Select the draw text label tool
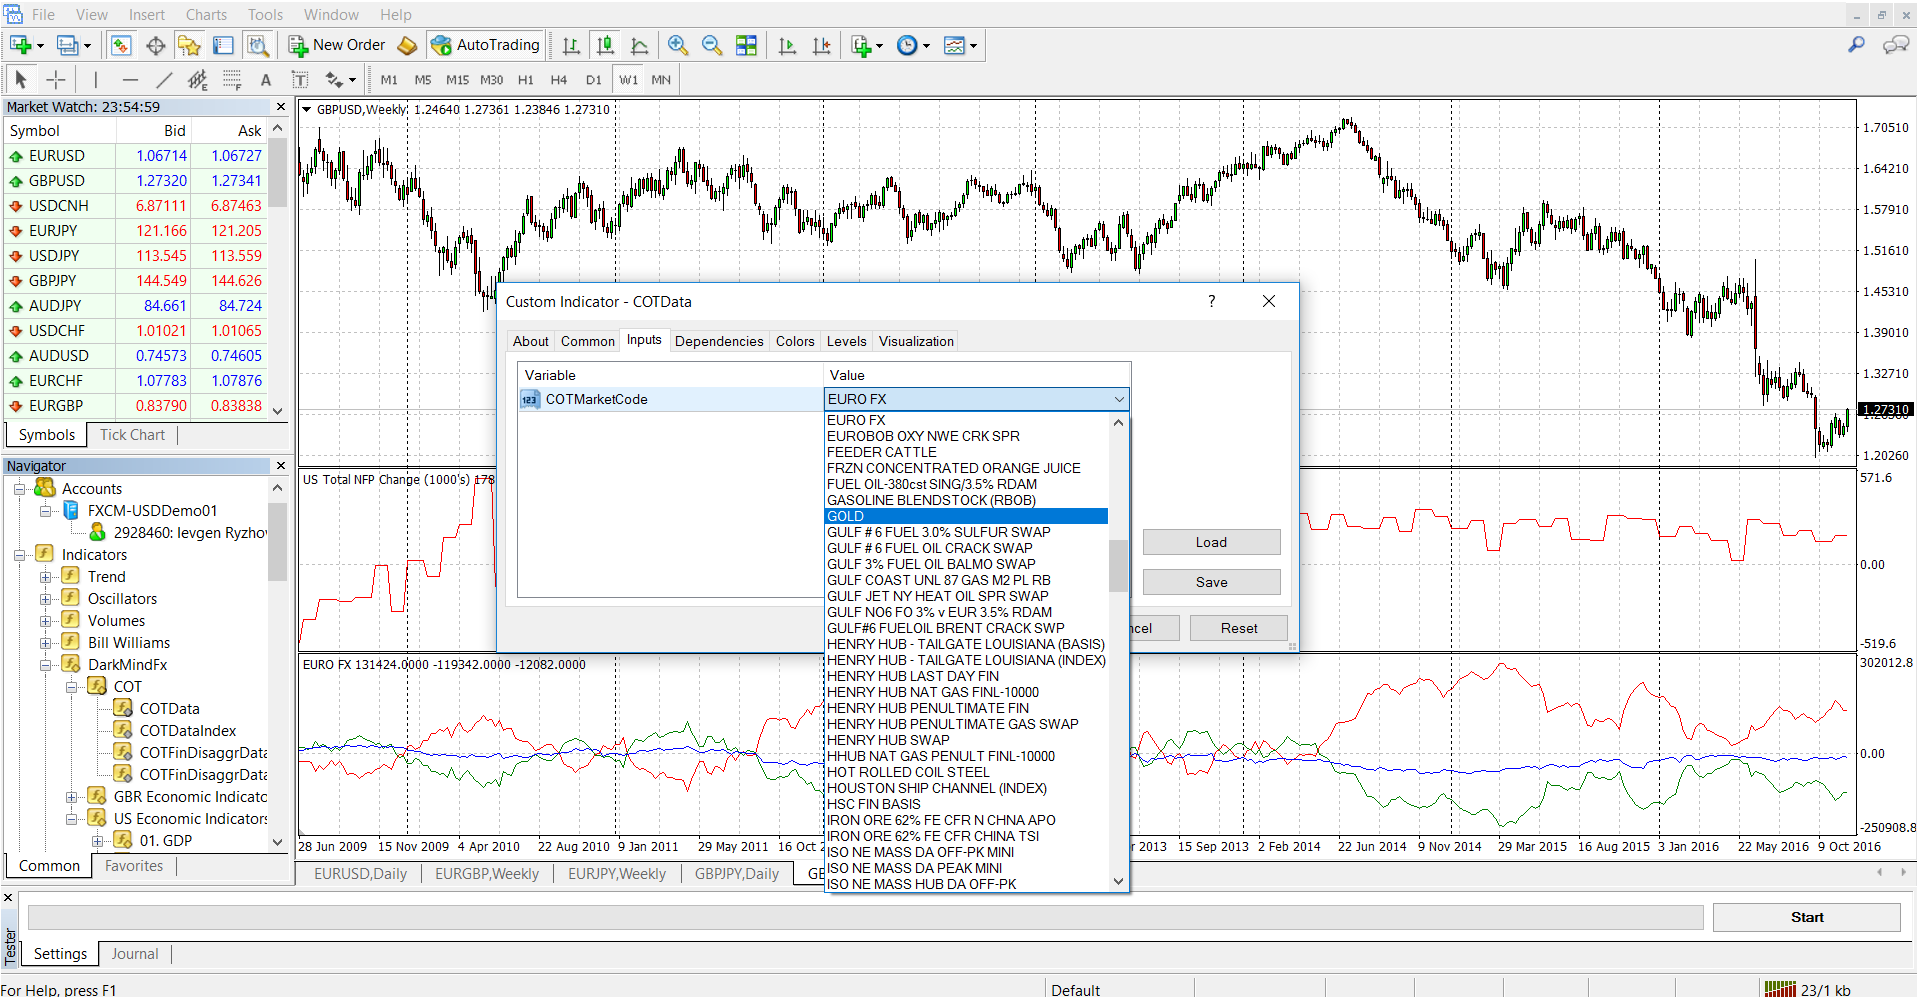The image size is (1917, 997). [299, 80]
